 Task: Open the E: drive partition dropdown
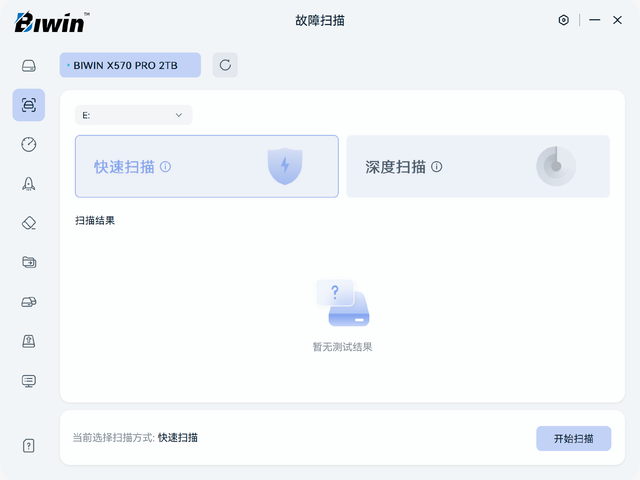pos(133,115)
